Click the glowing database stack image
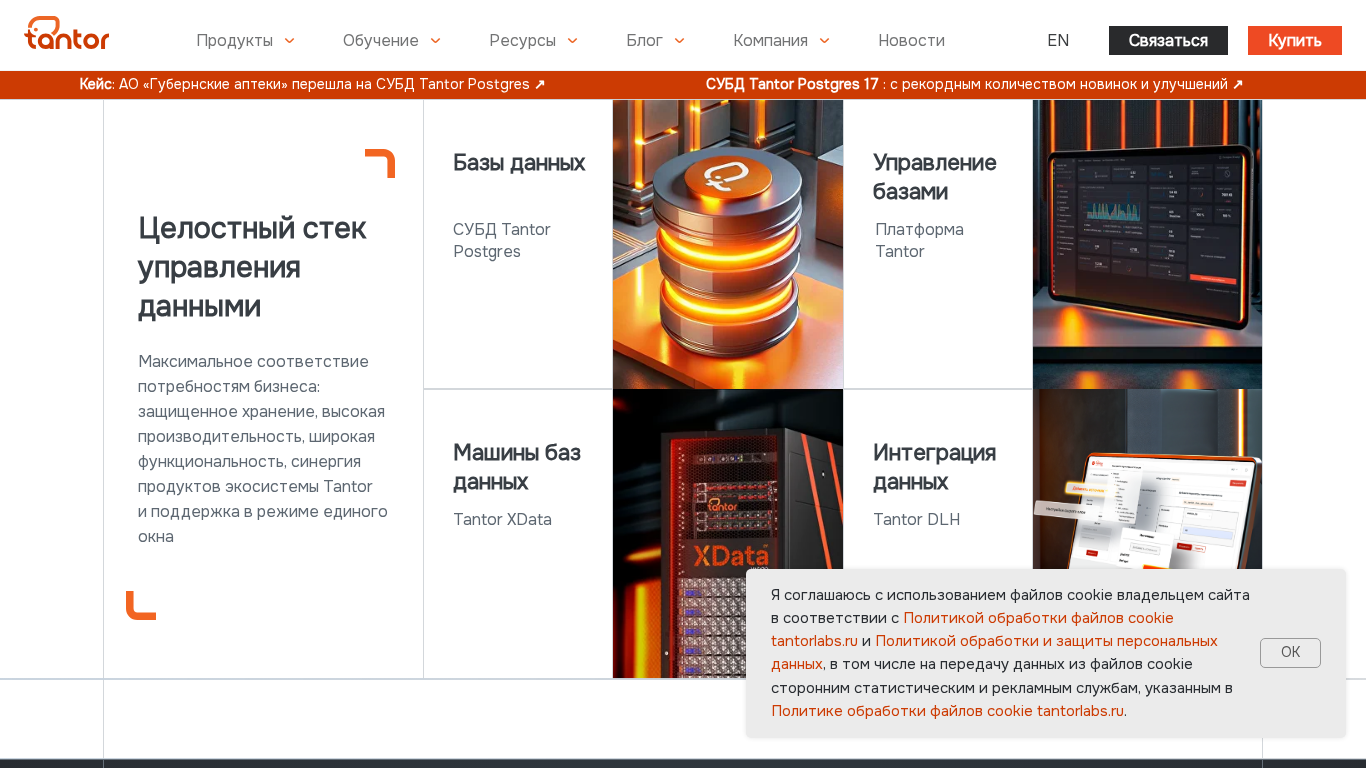 coord(728,244)
